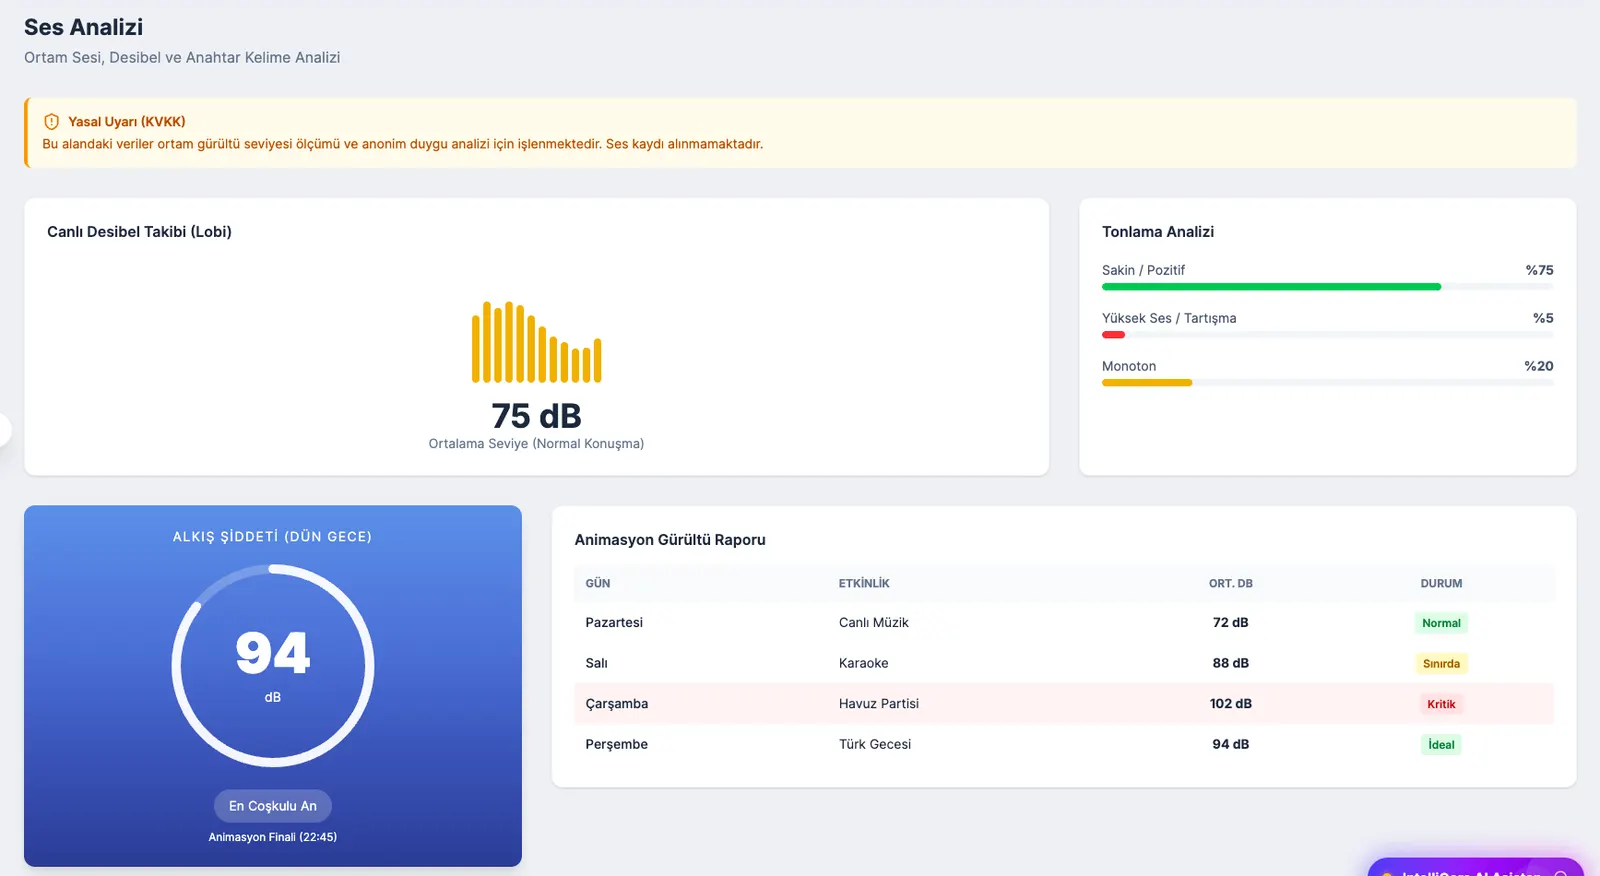Click the Canlı Desibel Takibi (Lobi) card title
The width and height of the screenshot is (1600, 876).
click(x=139, y=232)
